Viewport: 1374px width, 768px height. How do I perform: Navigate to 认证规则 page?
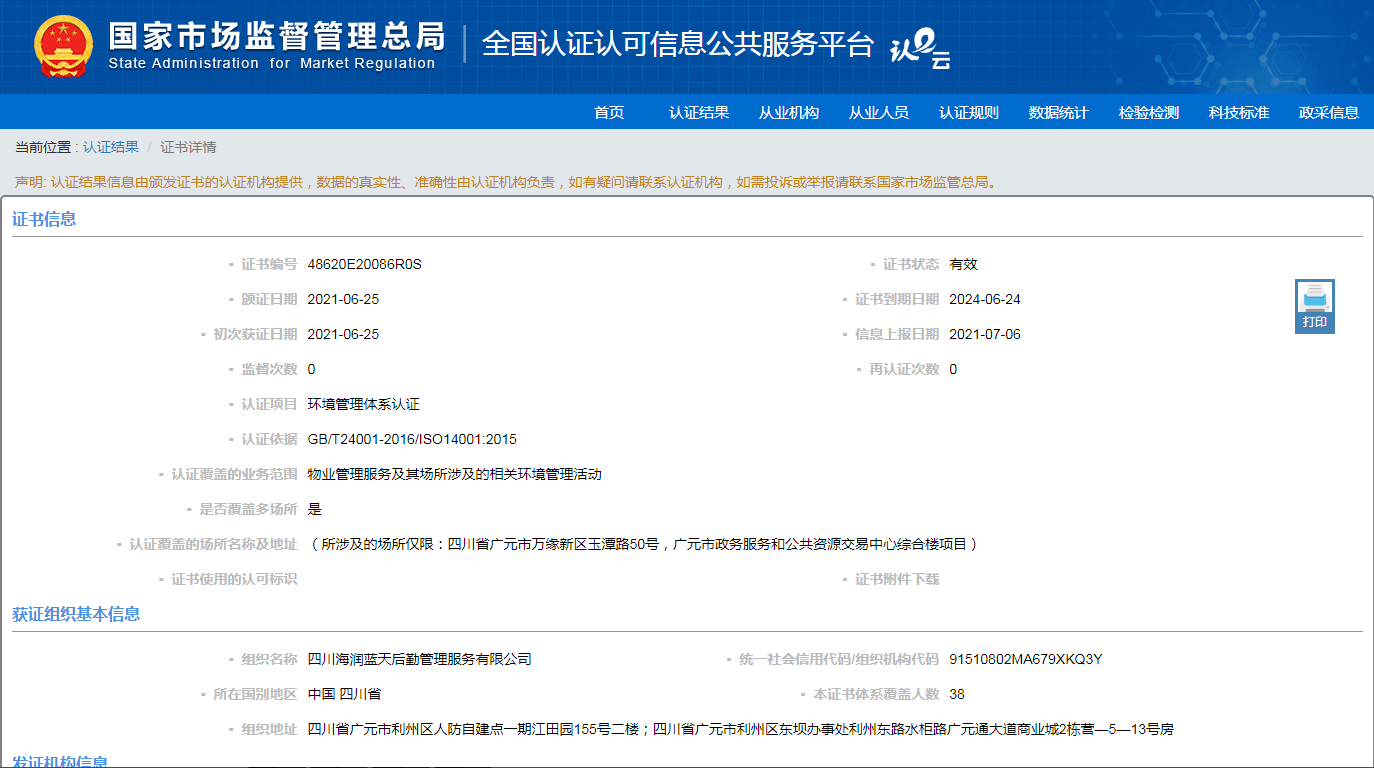click(969, 113)
